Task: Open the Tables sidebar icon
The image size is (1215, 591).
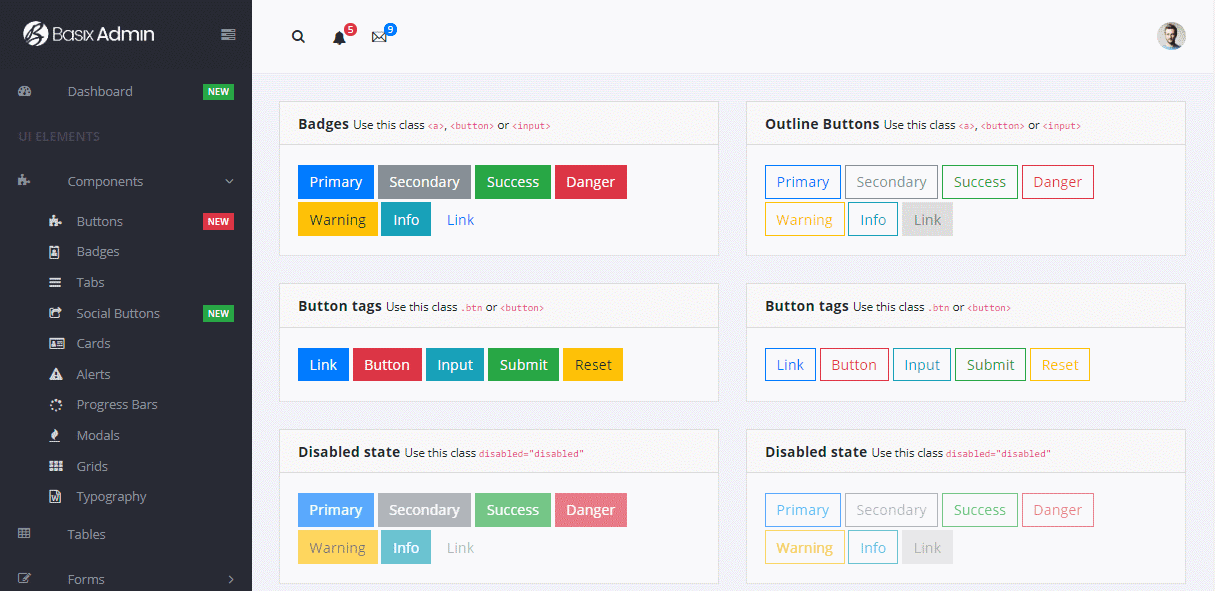Action: [x=24, y=533]
